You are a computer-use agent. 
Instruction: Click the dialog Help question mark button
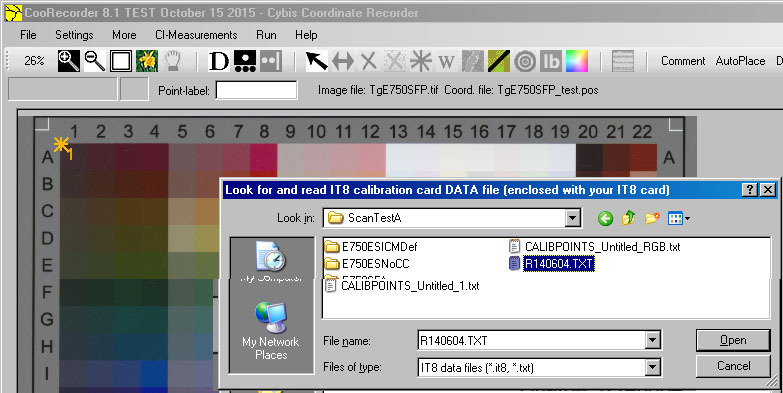[x=749, y=190]
